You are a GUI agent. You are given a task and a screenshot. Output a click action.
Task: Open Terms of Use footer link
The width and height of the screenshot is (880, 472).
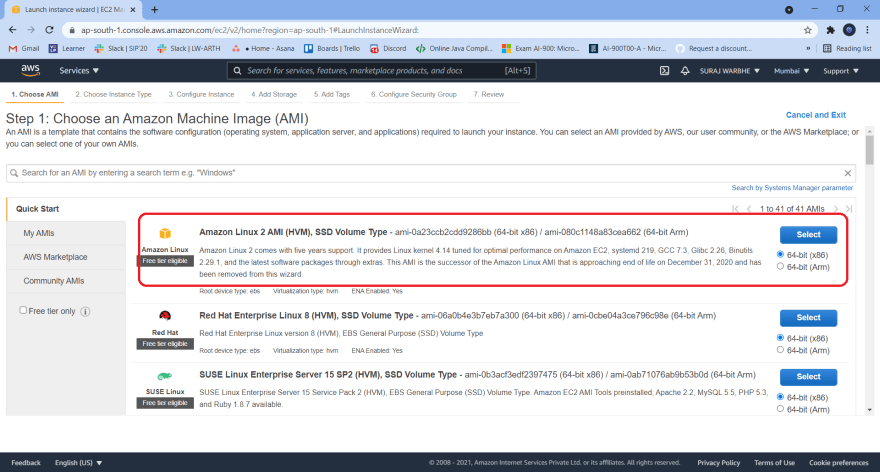click(x=774, y=463)
